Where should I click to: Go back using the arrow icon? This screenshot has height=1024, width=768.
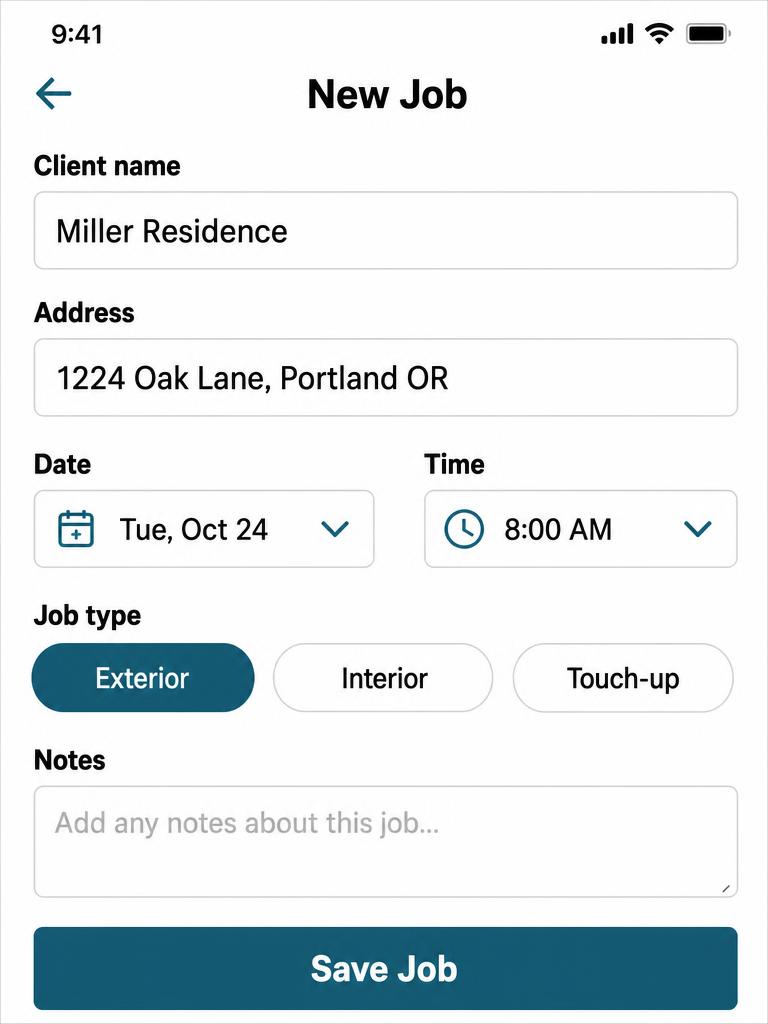coord(54,94)
